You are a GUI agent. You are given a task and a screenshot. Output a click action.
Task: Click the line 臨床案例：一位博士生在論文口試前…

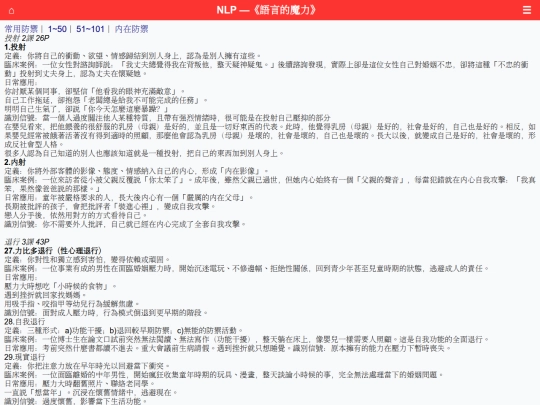(246, 339)
